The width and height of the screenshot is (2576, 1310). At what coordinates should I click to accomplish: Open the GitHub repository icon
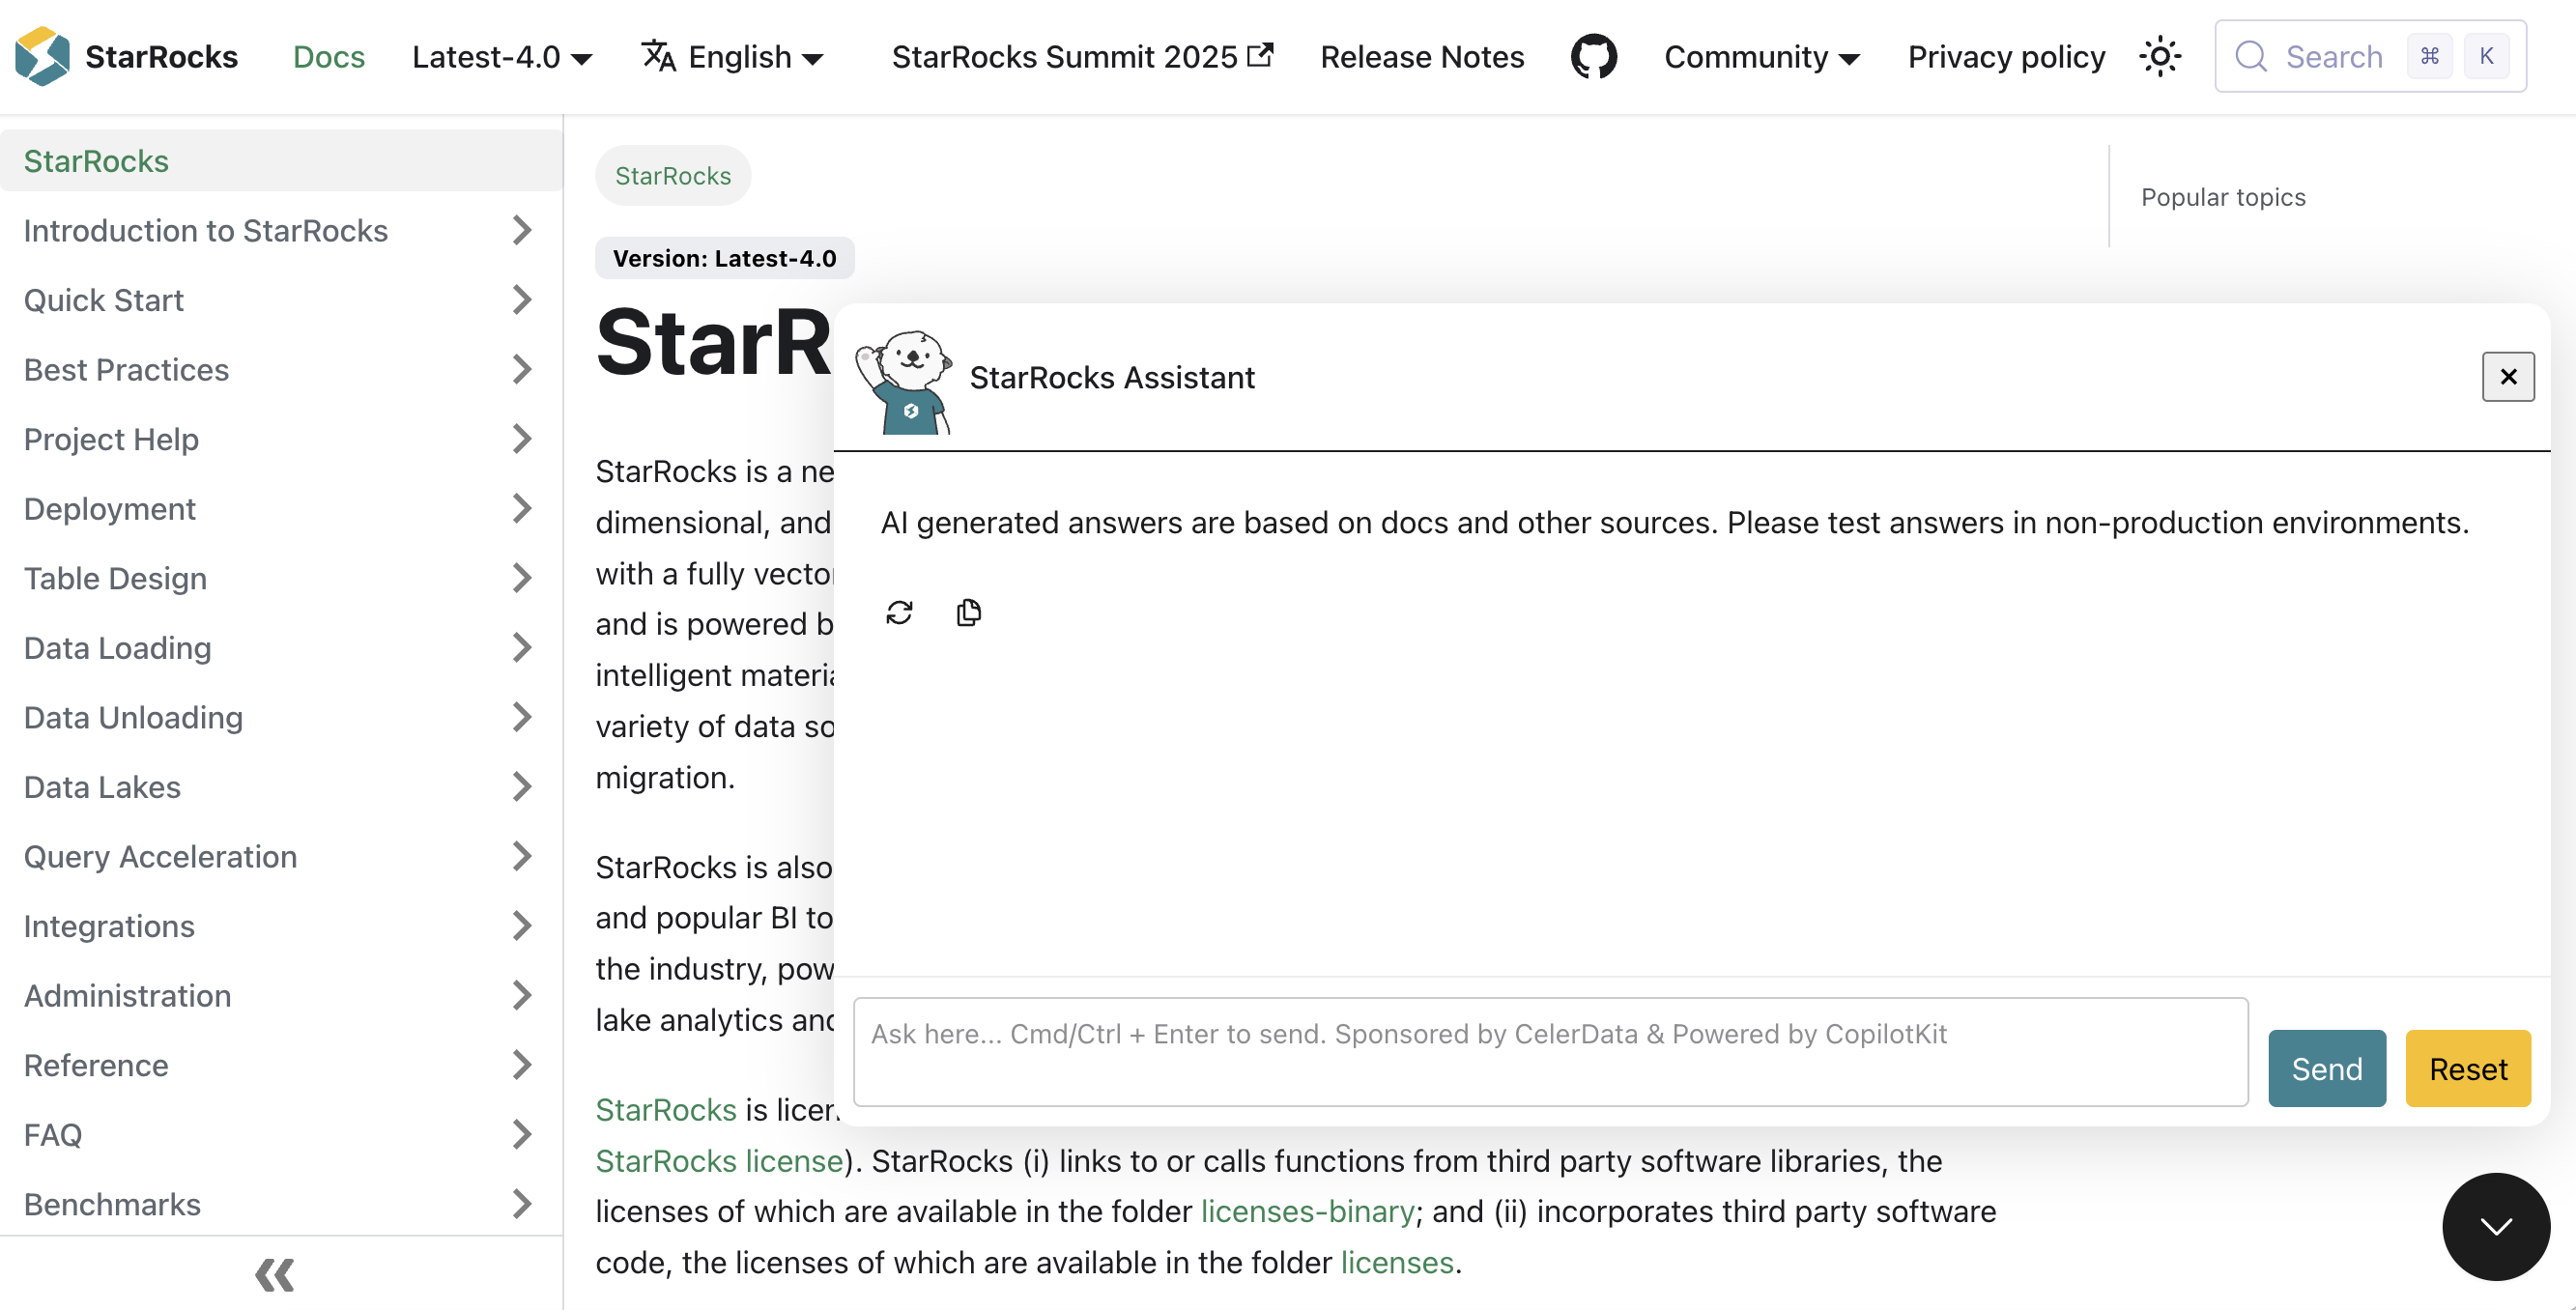coord(1593,57)
